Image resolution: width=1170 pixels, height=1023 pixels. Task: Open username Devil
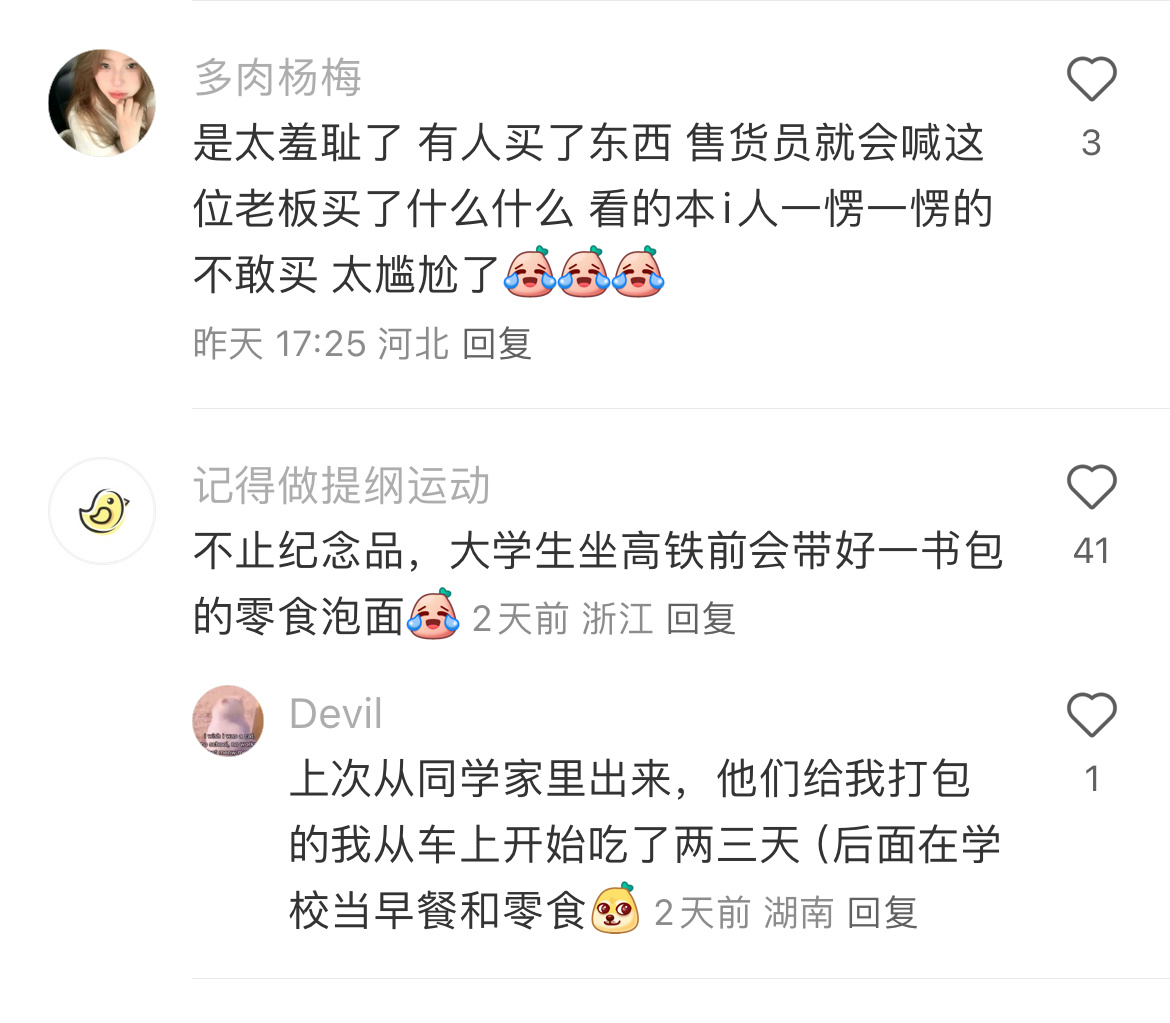pyautogui.click(x=336, y=714)
